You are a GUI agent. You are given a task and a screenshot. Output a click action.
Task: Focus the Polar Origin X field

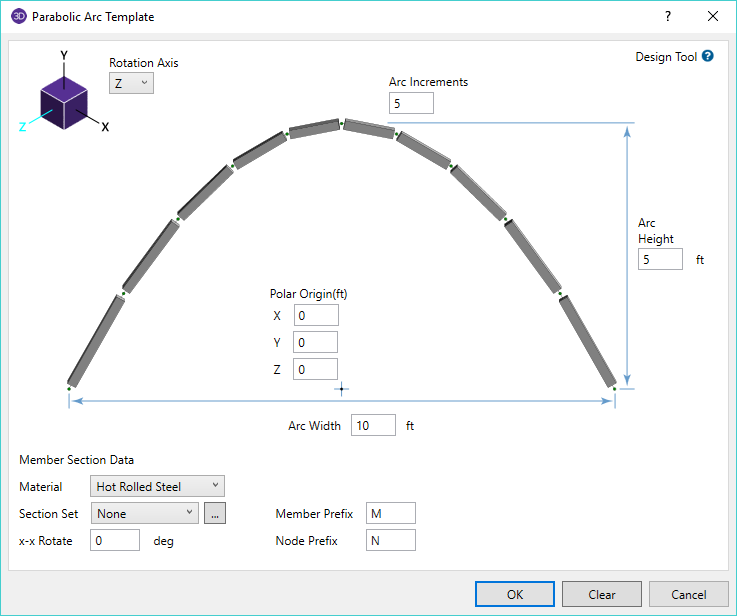(316, 316)
